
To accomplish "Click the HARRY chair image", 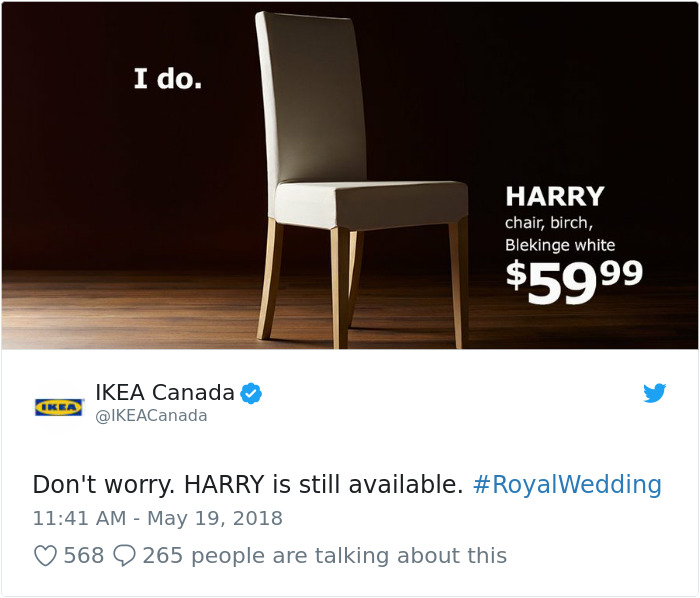I will tap(350, 175).
